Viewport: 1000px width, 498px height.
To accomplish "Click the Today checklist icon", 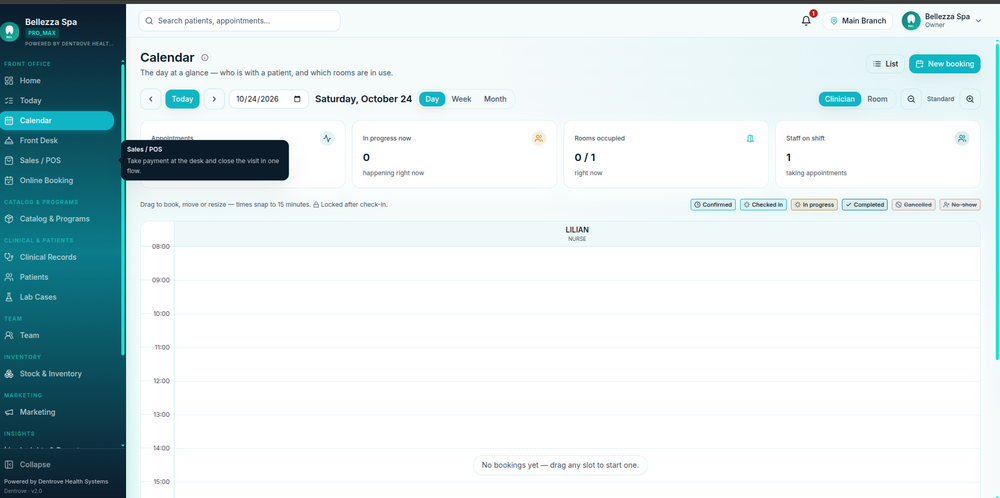I will pos(9,101).
